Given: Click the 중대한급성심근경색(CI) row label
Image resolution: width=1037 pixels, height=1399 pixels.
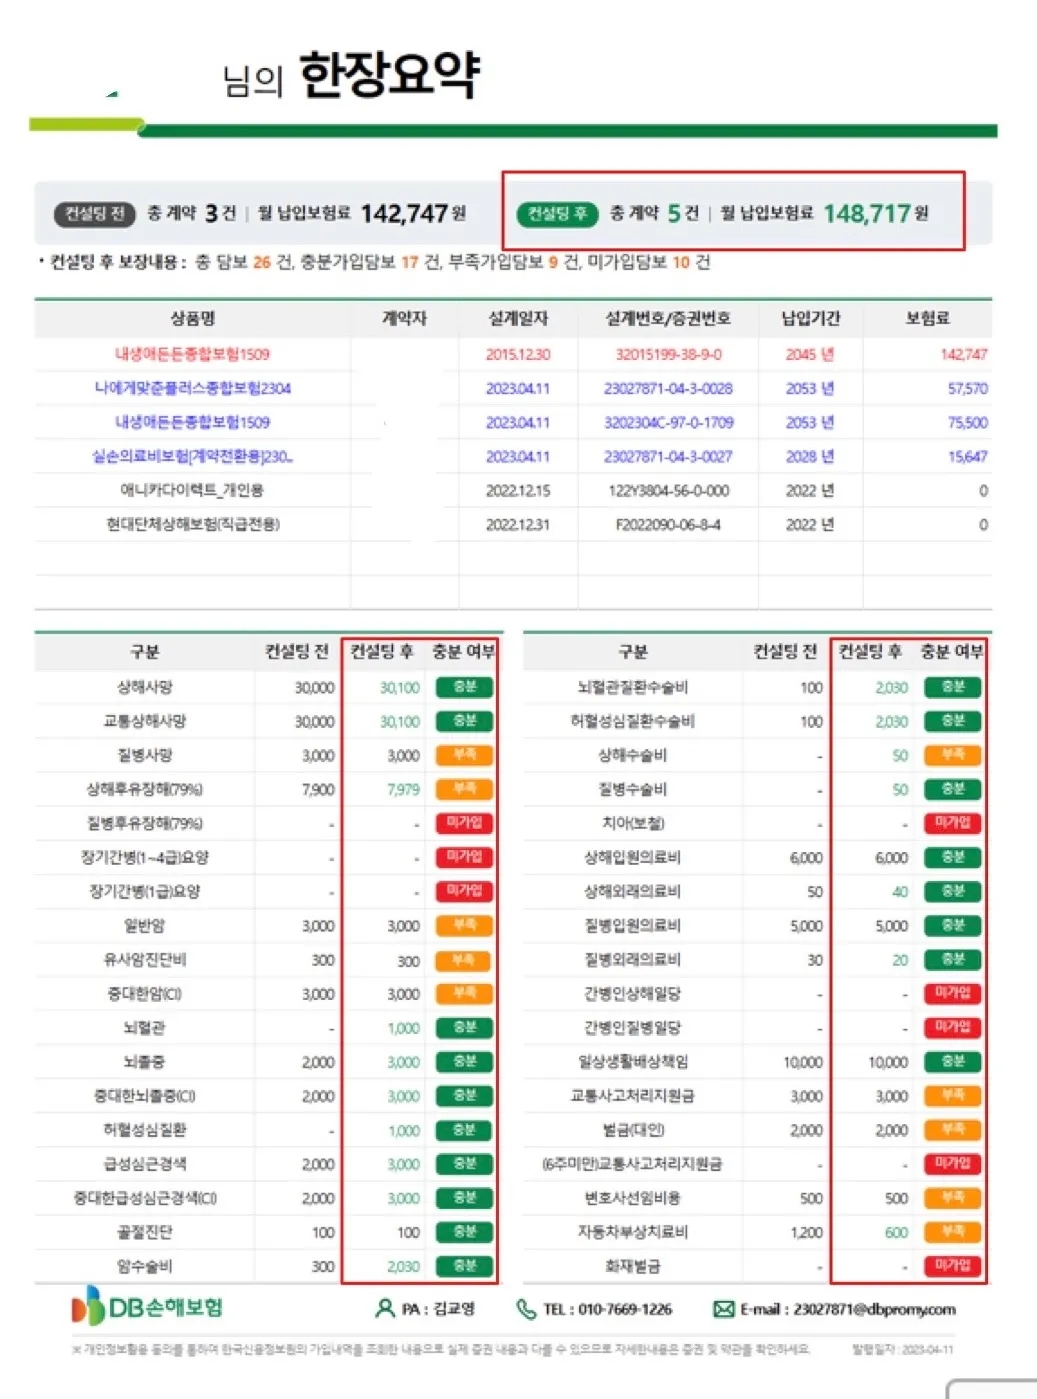Looking at the screenshot, I should pyautogui.click(x=145, y=1197).
